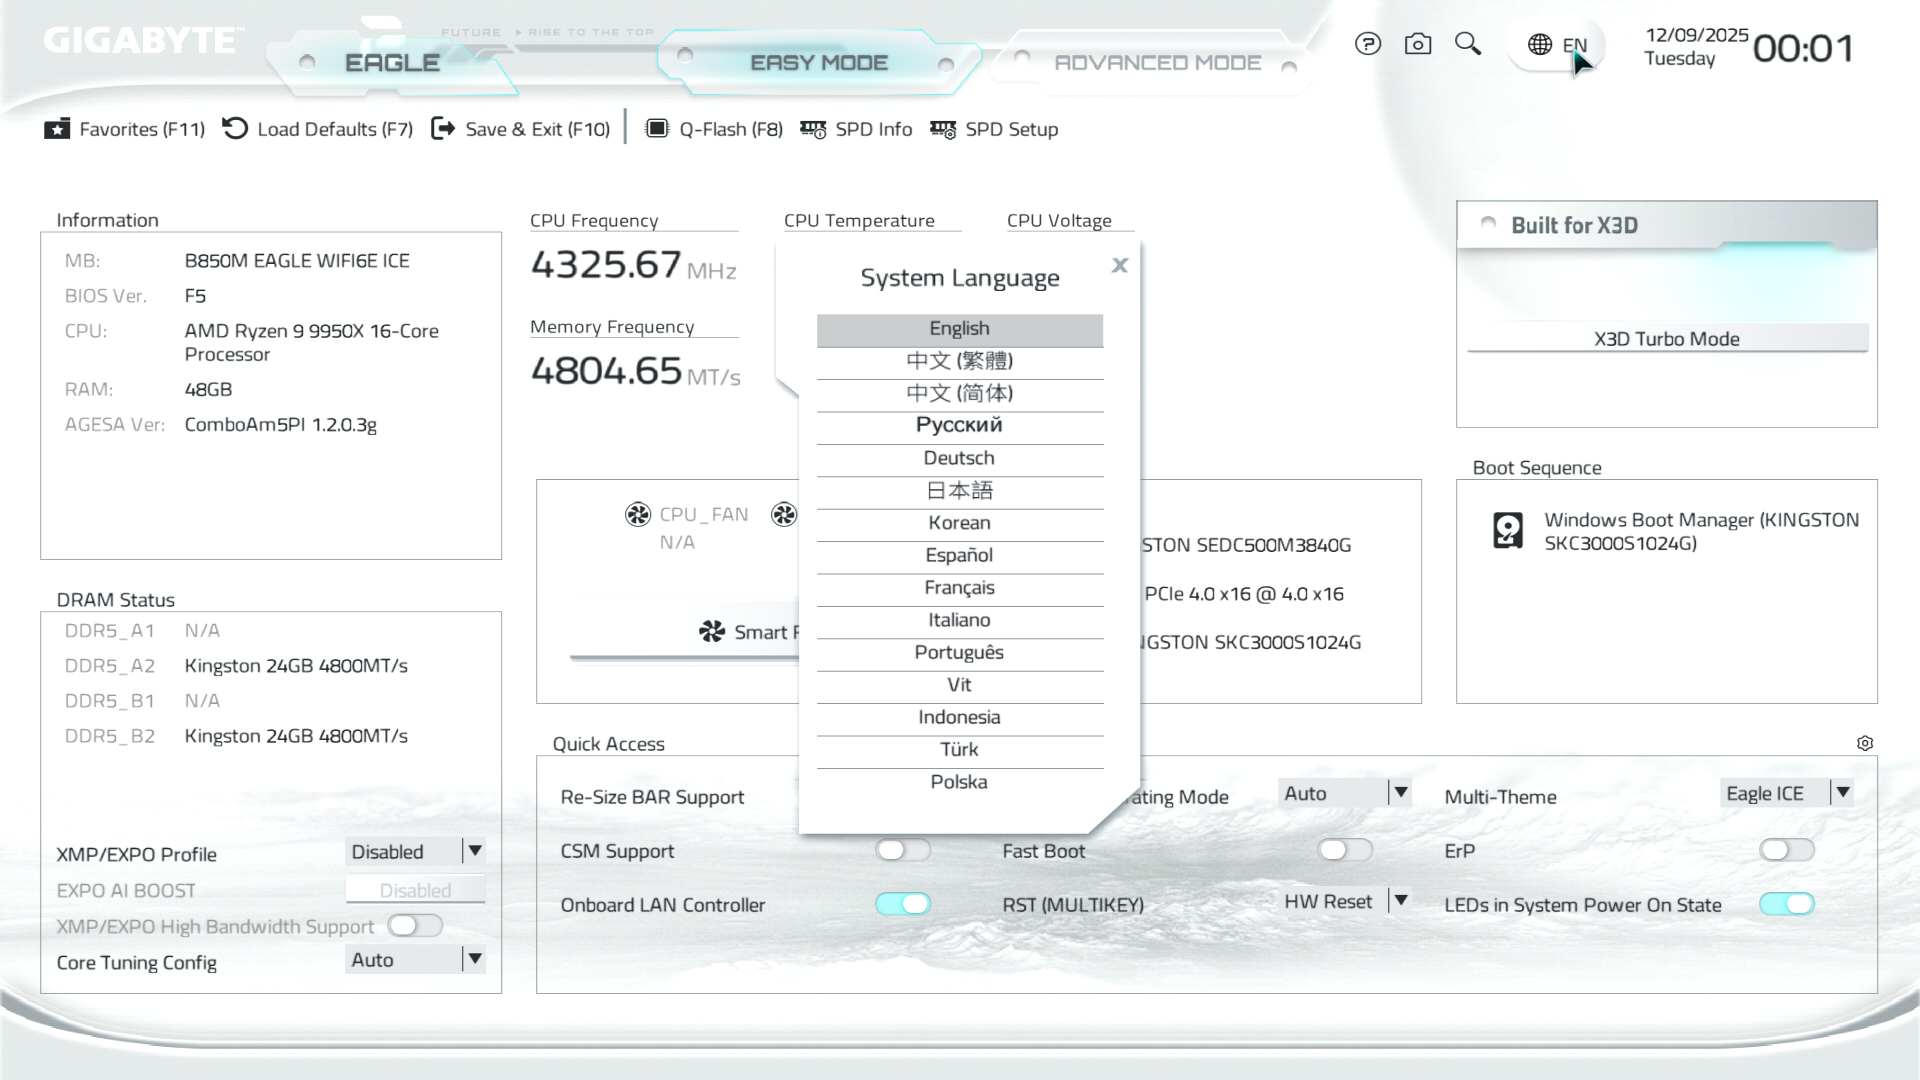Viewport: 1920px width, 1080px height.
Task: Click Quick Access settings gear icon
Action: pos(1864,743)
